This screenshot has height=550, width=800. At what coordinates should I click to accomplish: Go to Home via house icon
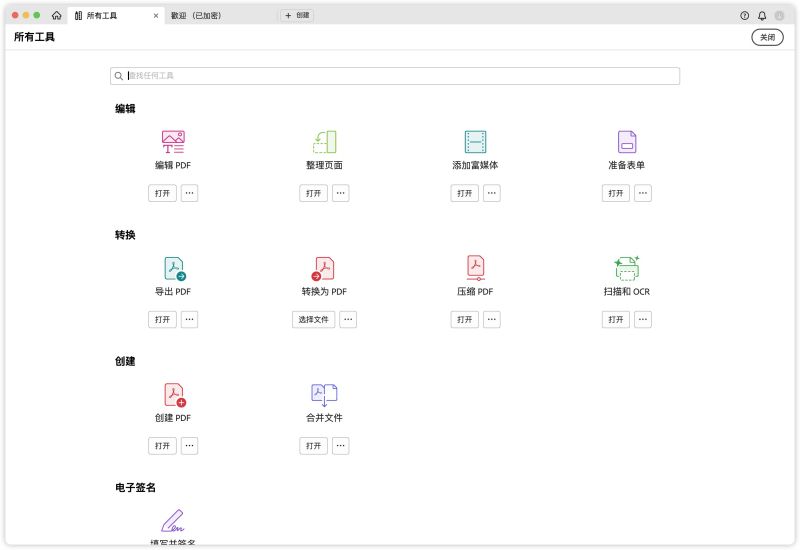pos(57,15)
